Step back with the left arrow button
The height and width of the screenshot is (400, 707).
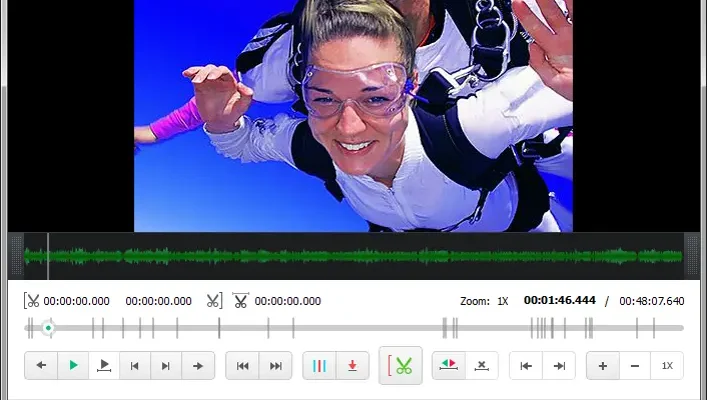(x=41, y=365)
